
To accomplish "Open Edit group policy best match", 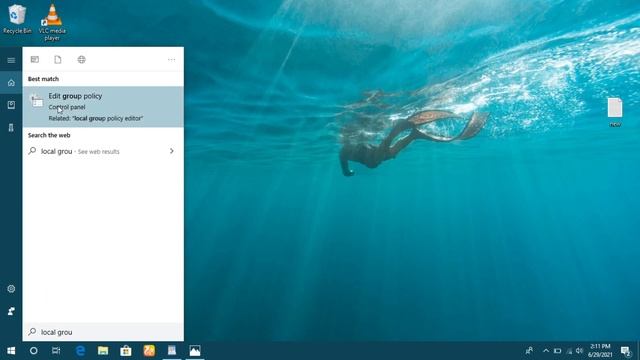I will coord(103,107).
